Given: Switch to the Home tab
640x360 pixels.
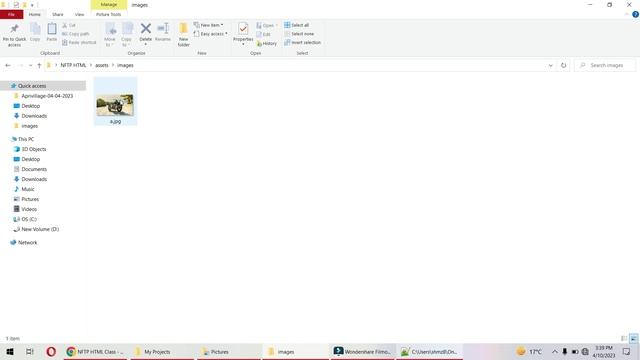Looking at the screenshot, I should tap(35, 14).
